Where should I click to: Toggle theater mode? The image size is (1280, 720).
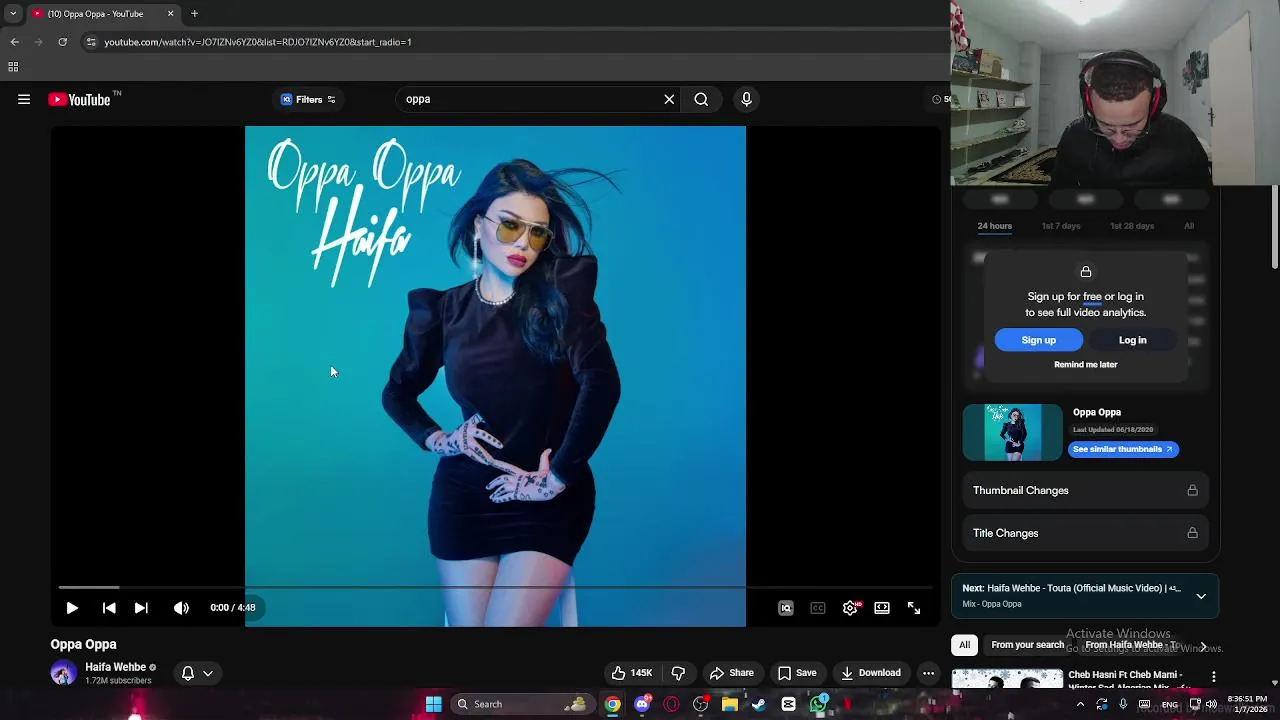pos(882,608)
